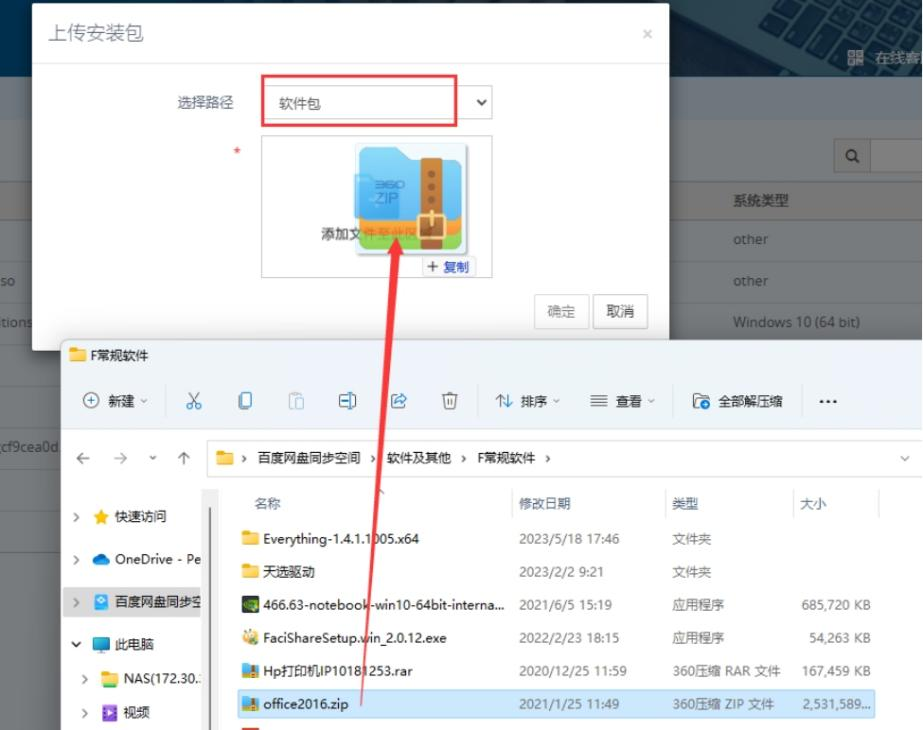This screenshot has width=923, height=730.
Task: Click the search magnifier icon button
Action: (x=852, y=156)
